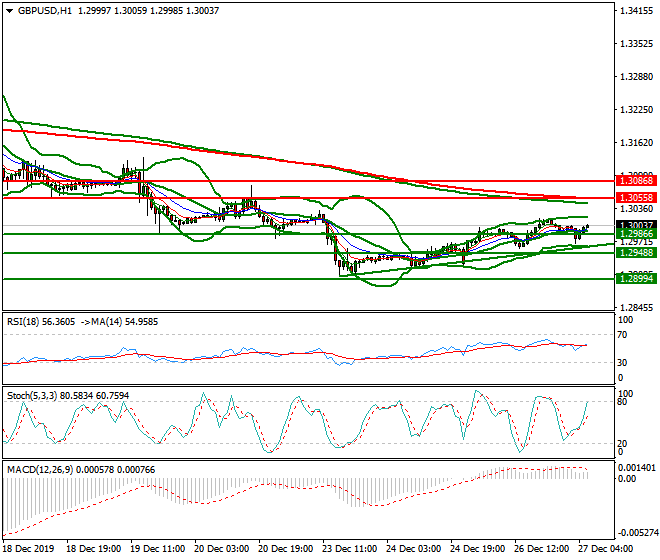Select the current price label 1.30037
660x560 pixels.
(636, 225)
